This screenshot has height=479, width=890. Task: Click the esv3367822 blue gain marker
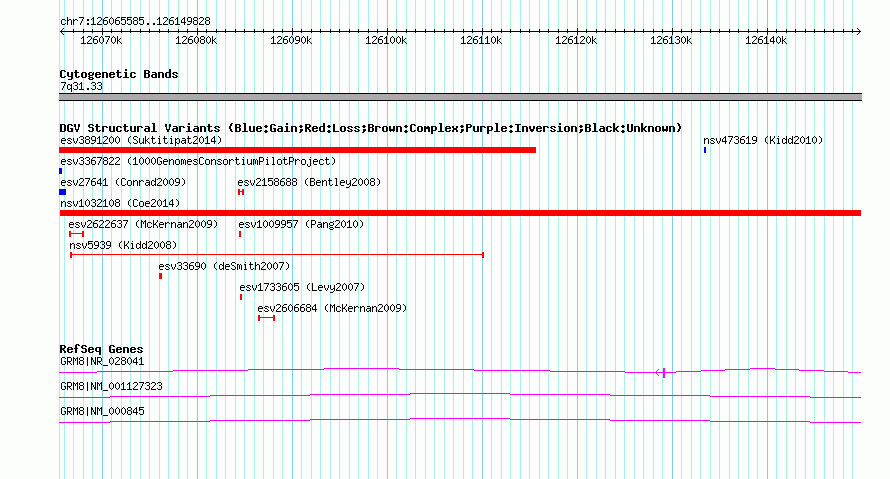[x=61, y=171]
